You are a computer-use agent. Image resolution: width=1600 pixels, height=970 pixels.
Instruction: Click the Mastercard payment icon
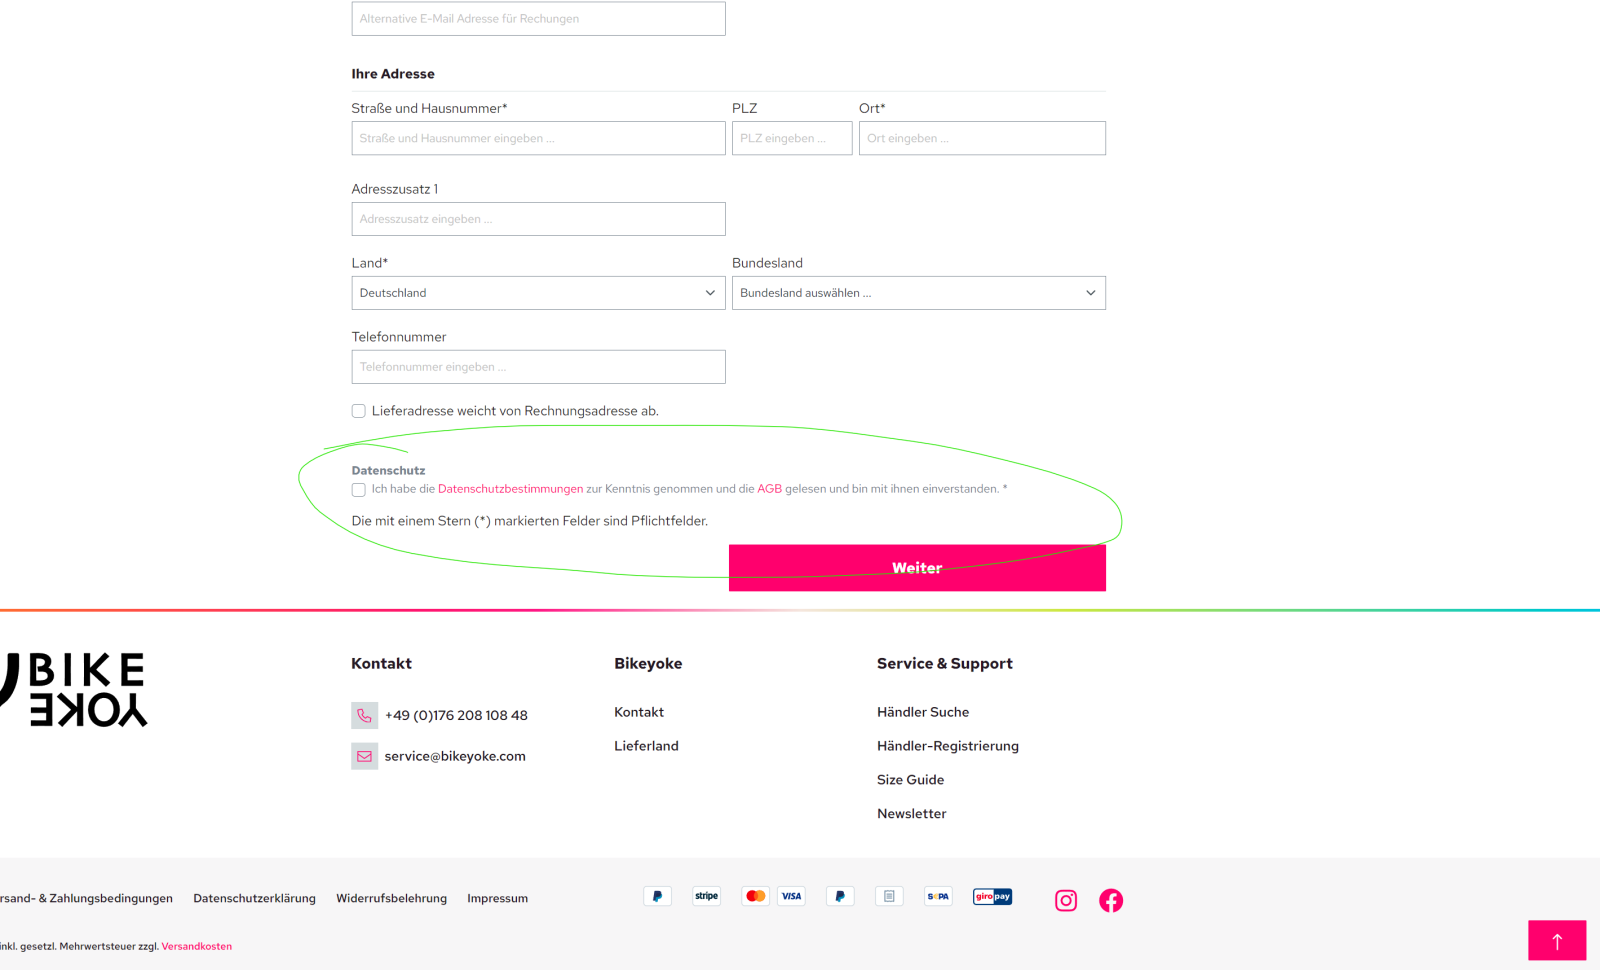pyautogui.click(x=755, y=896)
